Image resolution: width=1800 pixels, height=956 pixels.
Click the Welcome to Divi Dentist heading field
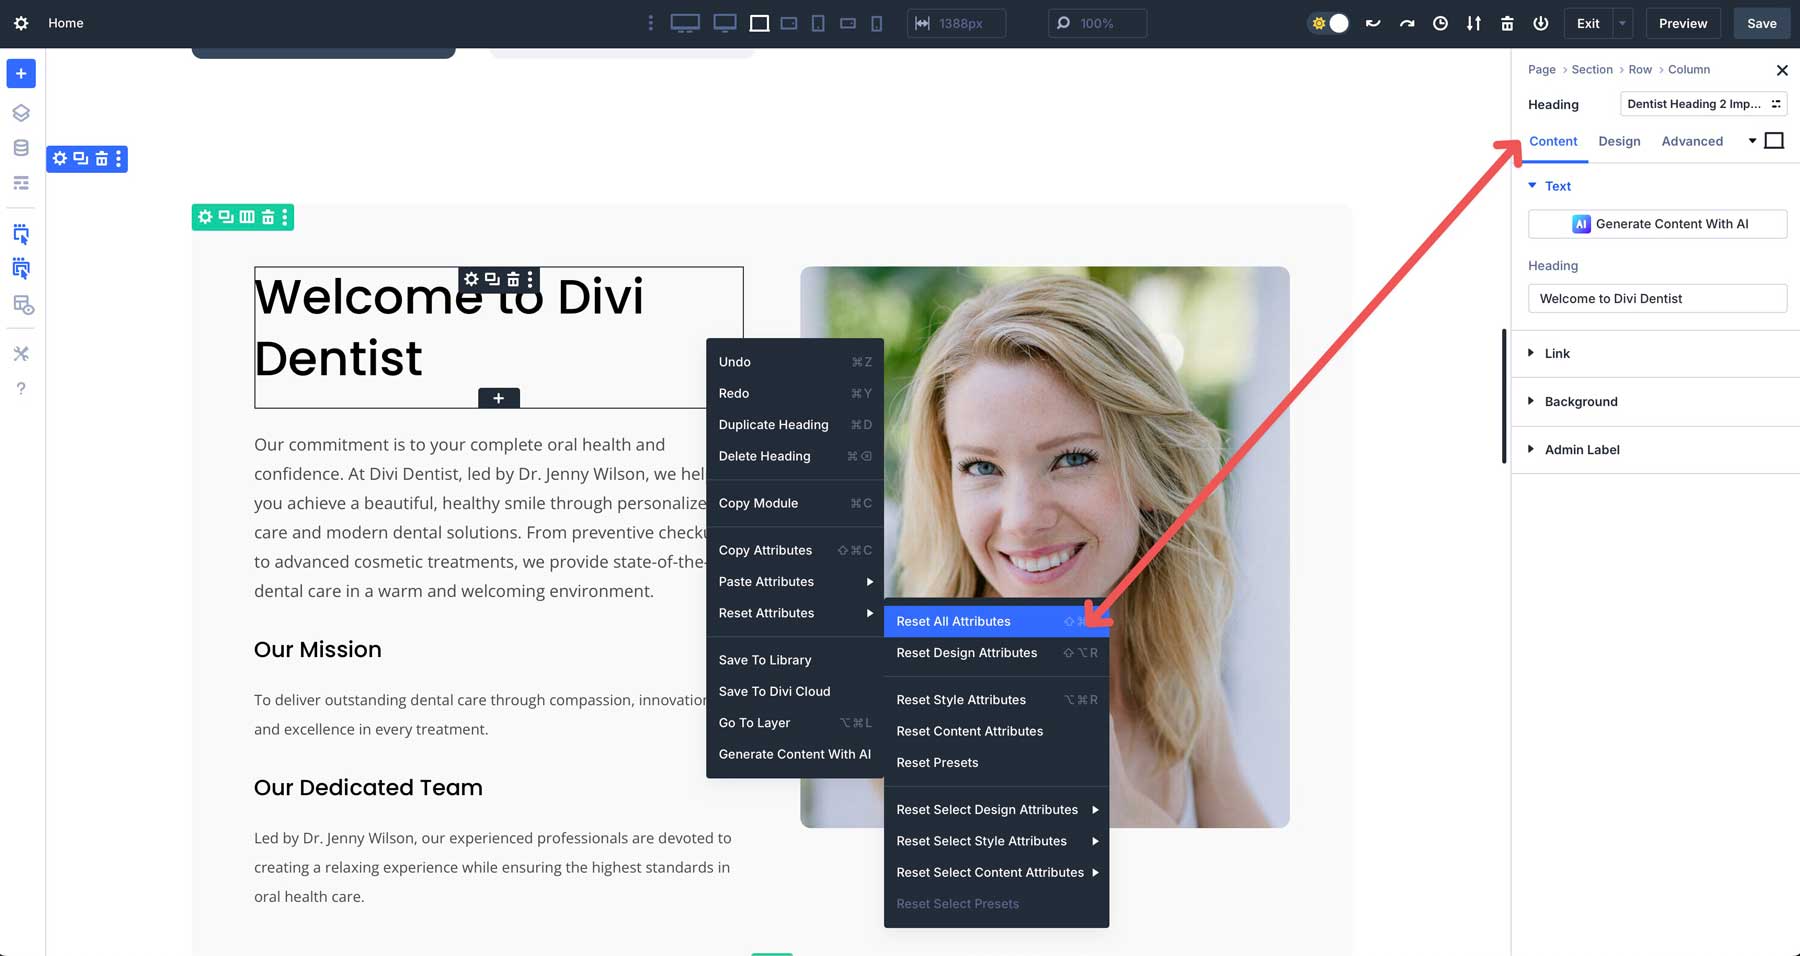click(x=1657, y=298)
